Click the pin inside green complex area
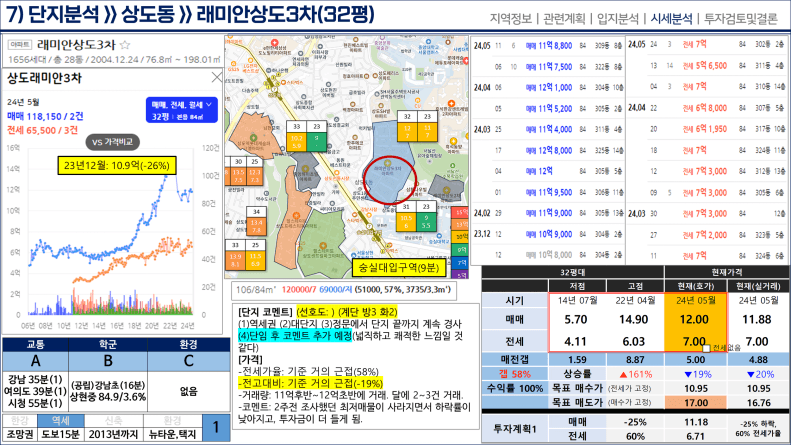The height and width of the screenshot is (445, 791). point(323,246)
